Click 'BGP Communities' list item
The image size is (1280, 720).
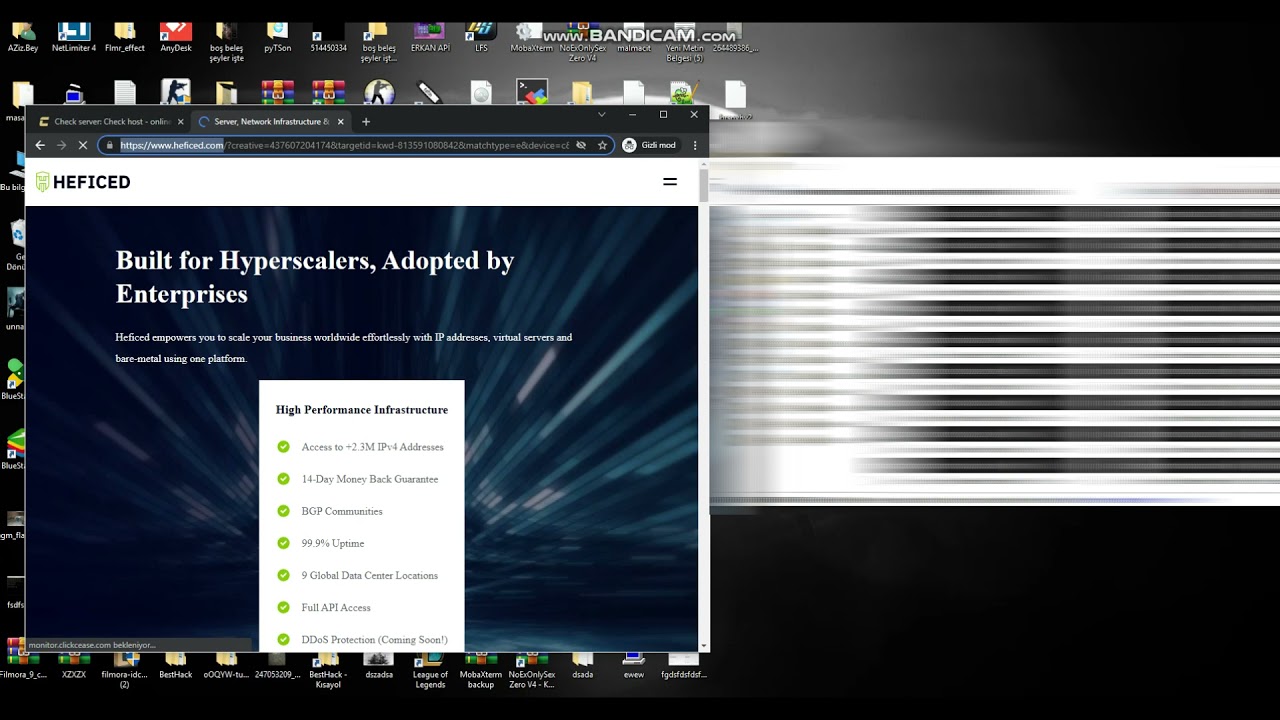point(342,511)
